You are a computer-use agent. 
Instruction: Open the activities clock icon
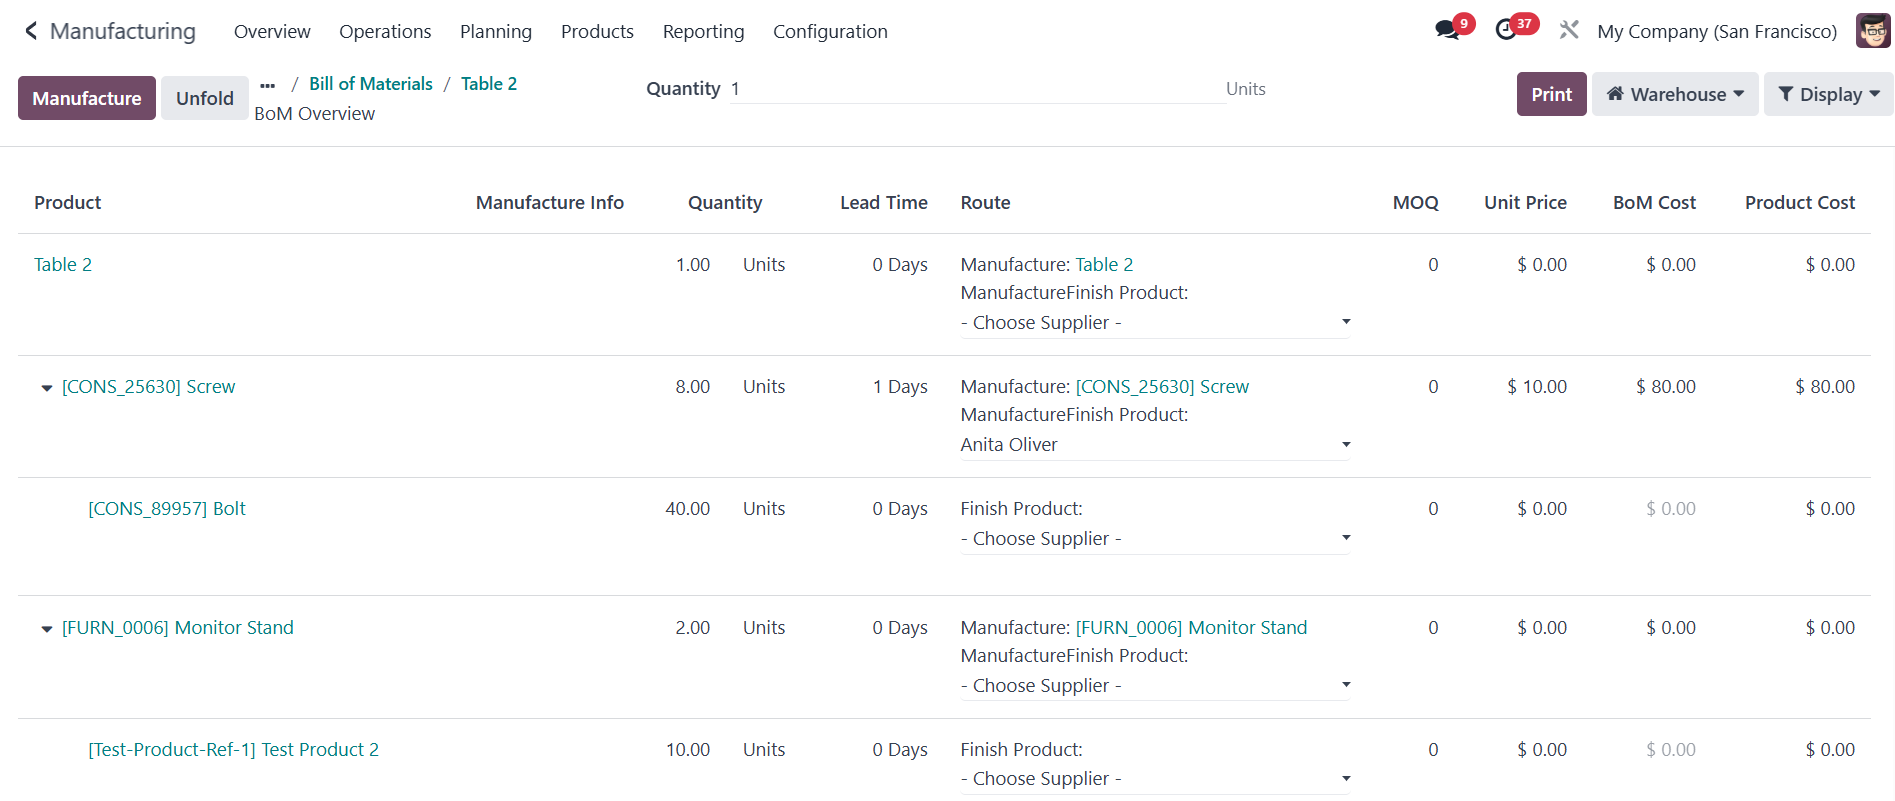pos(1506,31)
